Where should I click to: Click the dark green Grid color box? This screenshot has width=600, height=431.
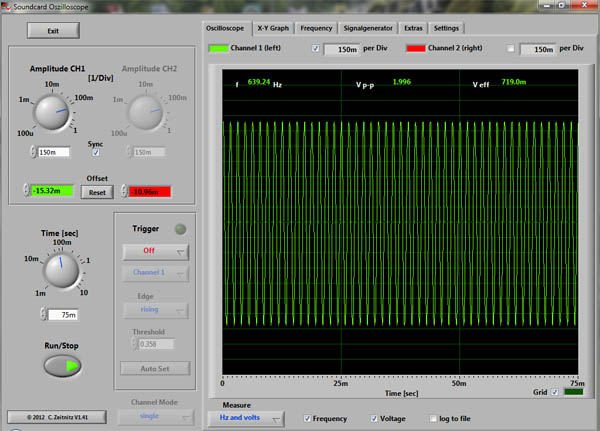(574, 393)
